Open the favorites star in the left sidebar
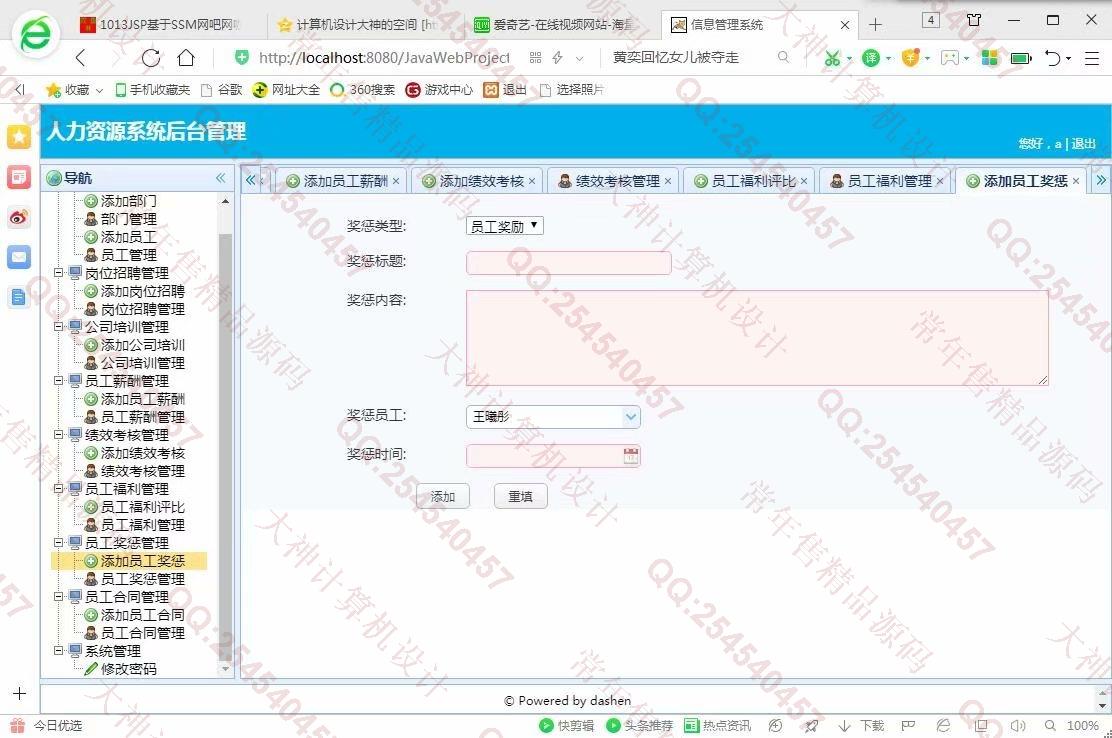This screenshot has height=738, width=1112. [x=18, y=136]
